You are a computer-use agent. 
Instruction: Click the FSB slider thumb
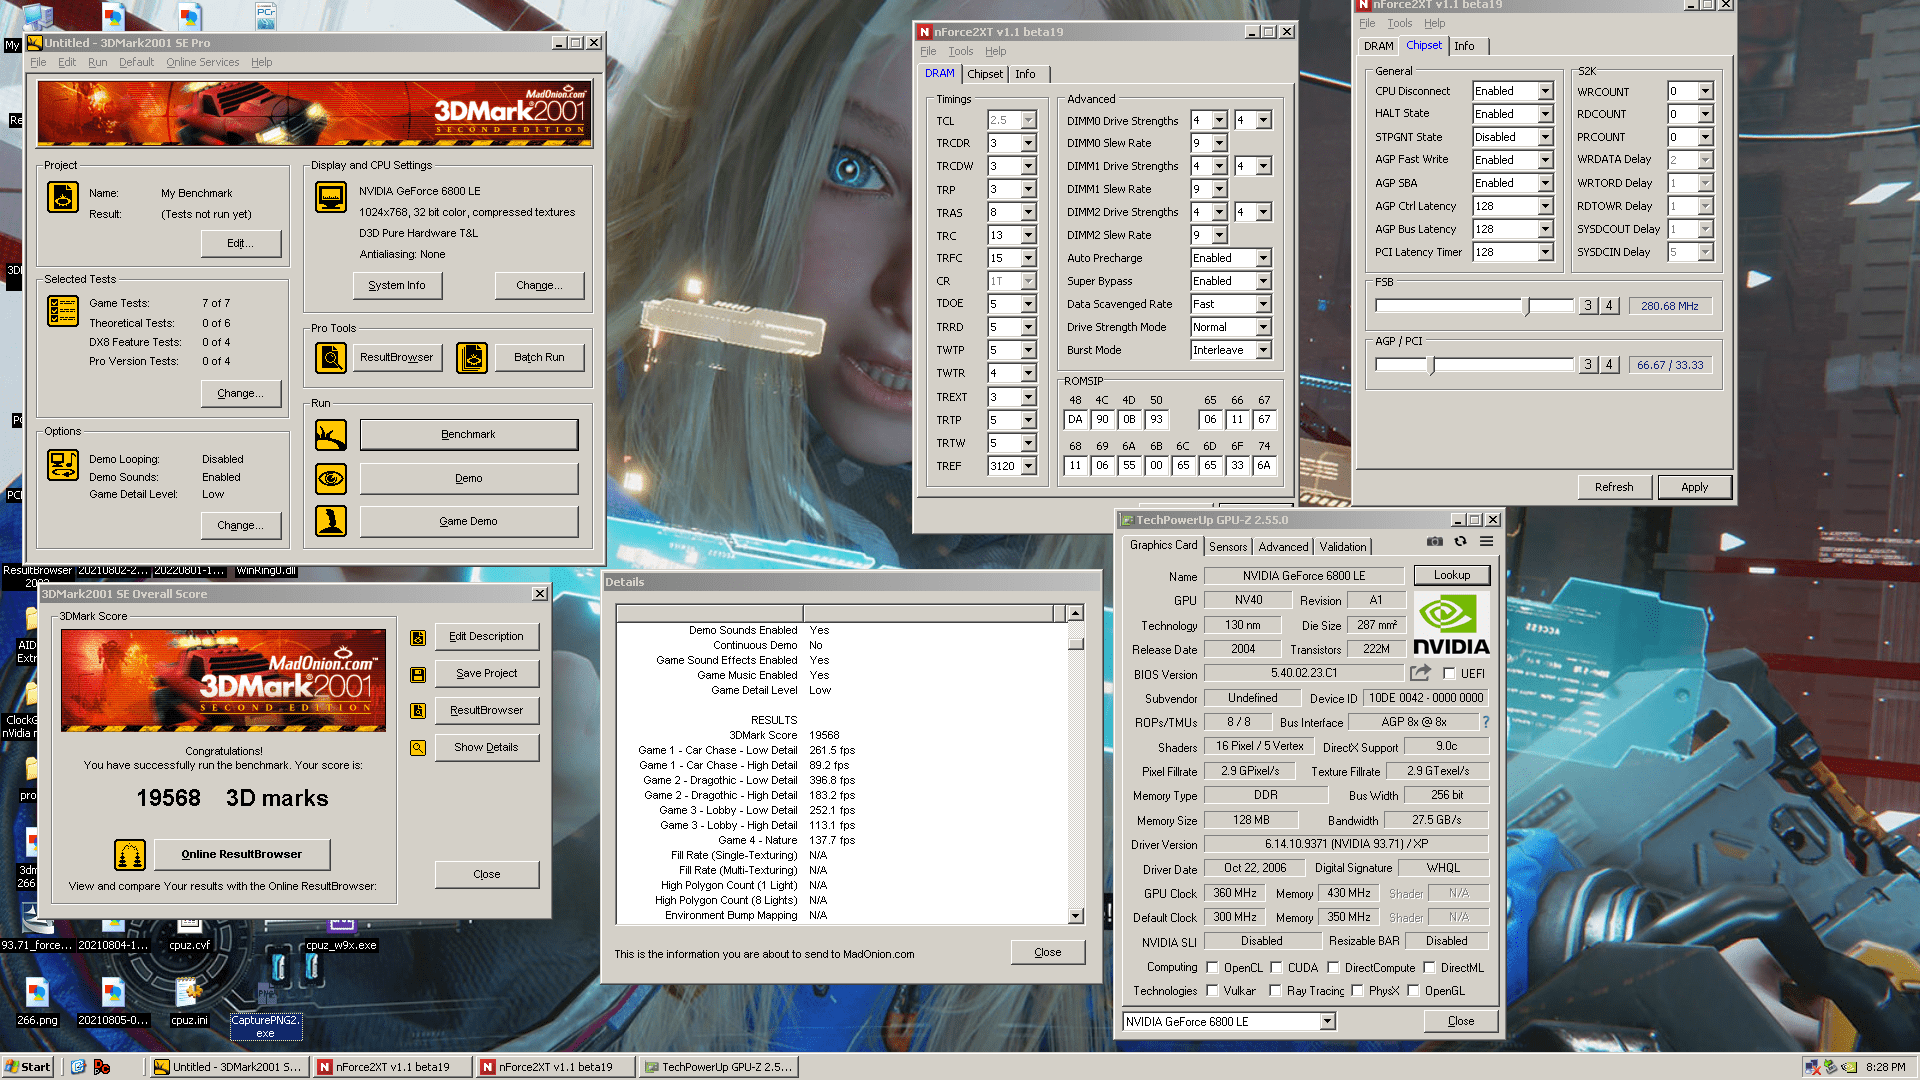click(1526, 306)
